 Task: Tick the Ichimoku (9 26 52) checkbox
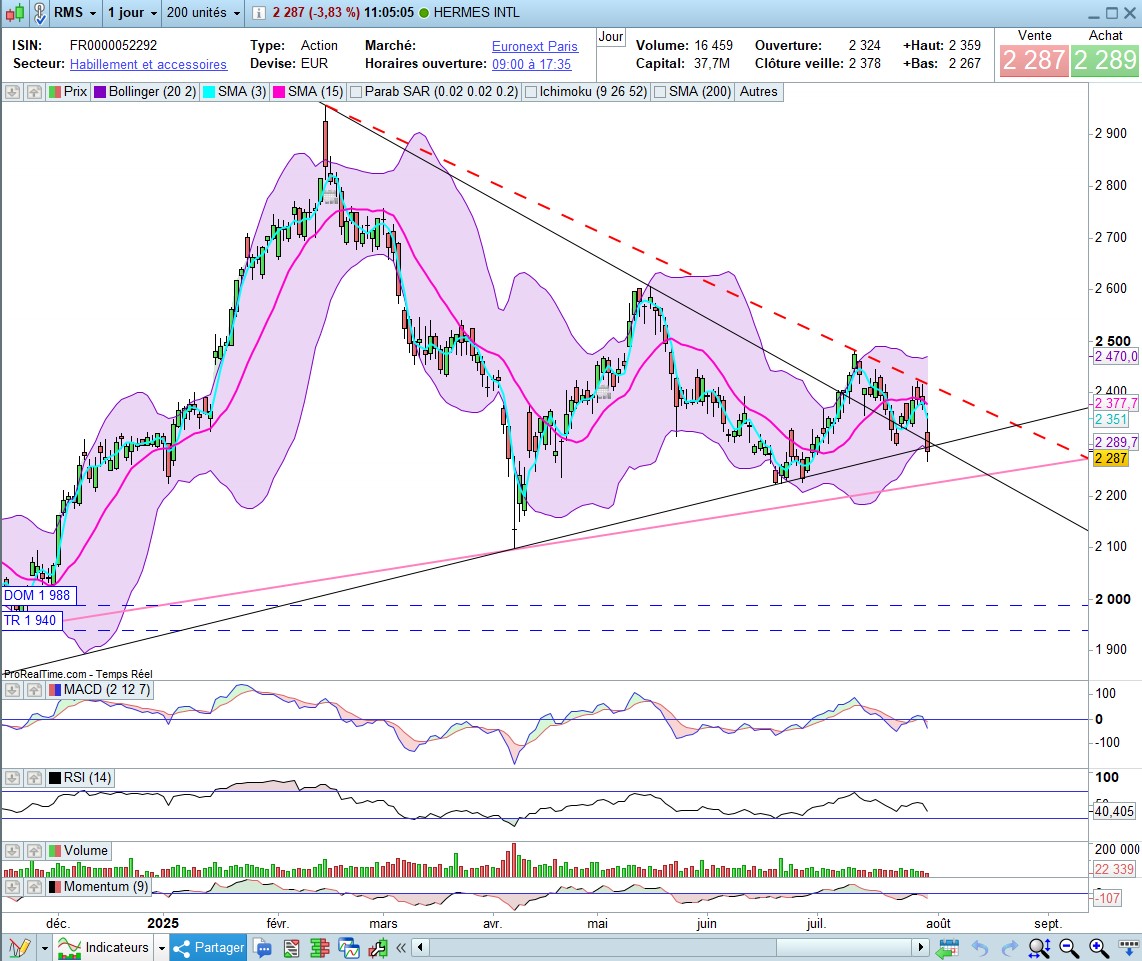point(531,92)
